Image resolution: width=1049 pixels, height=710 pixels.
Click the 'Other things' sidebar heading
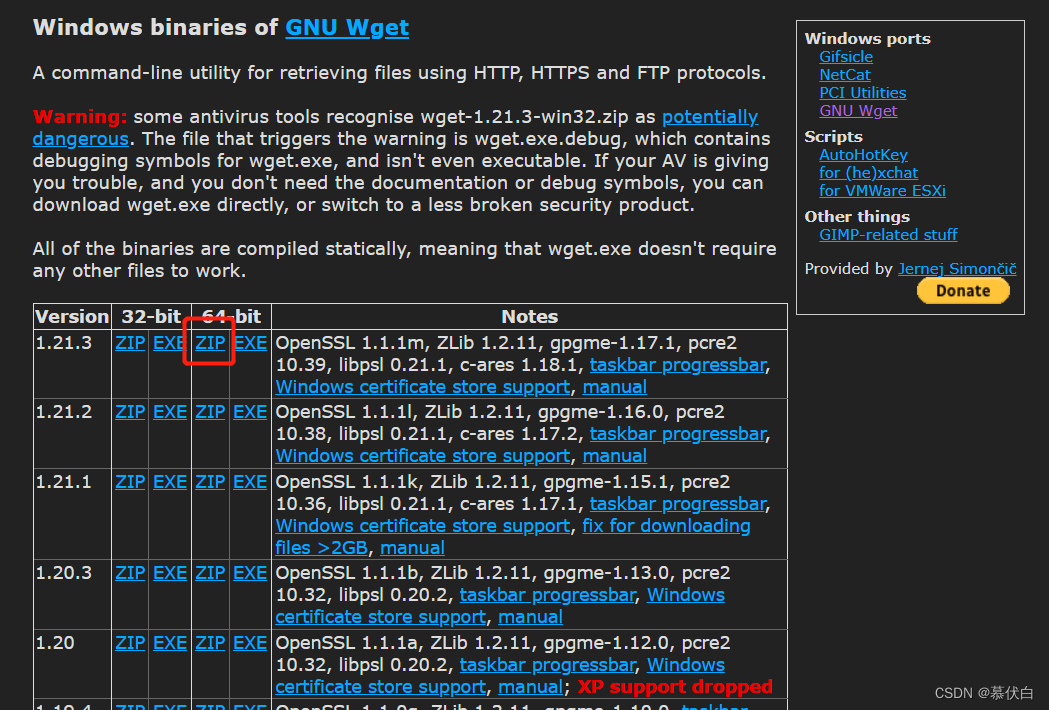(857, 217)
